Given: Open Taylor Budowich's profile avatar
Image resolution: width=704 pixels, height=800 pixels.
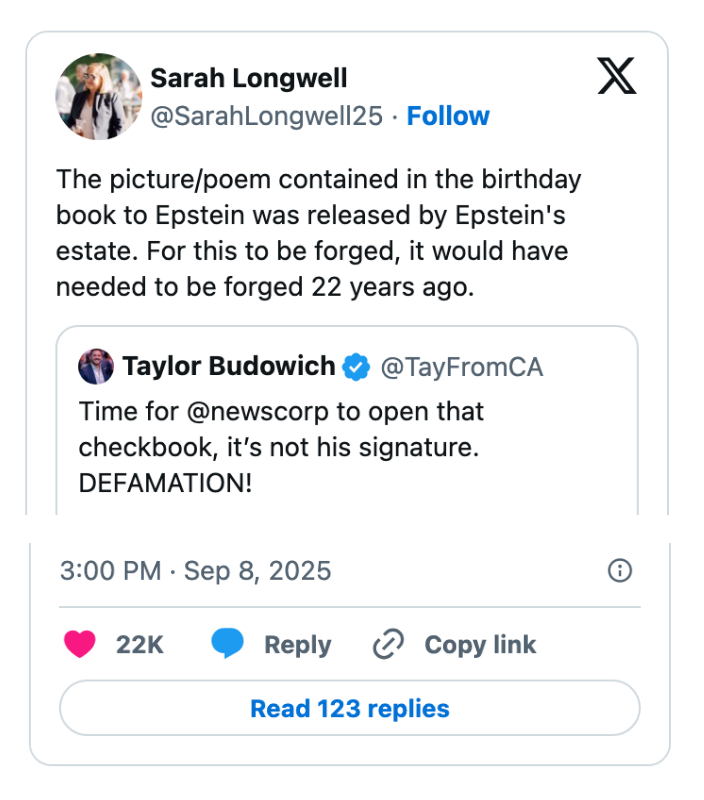Looking at the screenshot, I should point(95,366).
